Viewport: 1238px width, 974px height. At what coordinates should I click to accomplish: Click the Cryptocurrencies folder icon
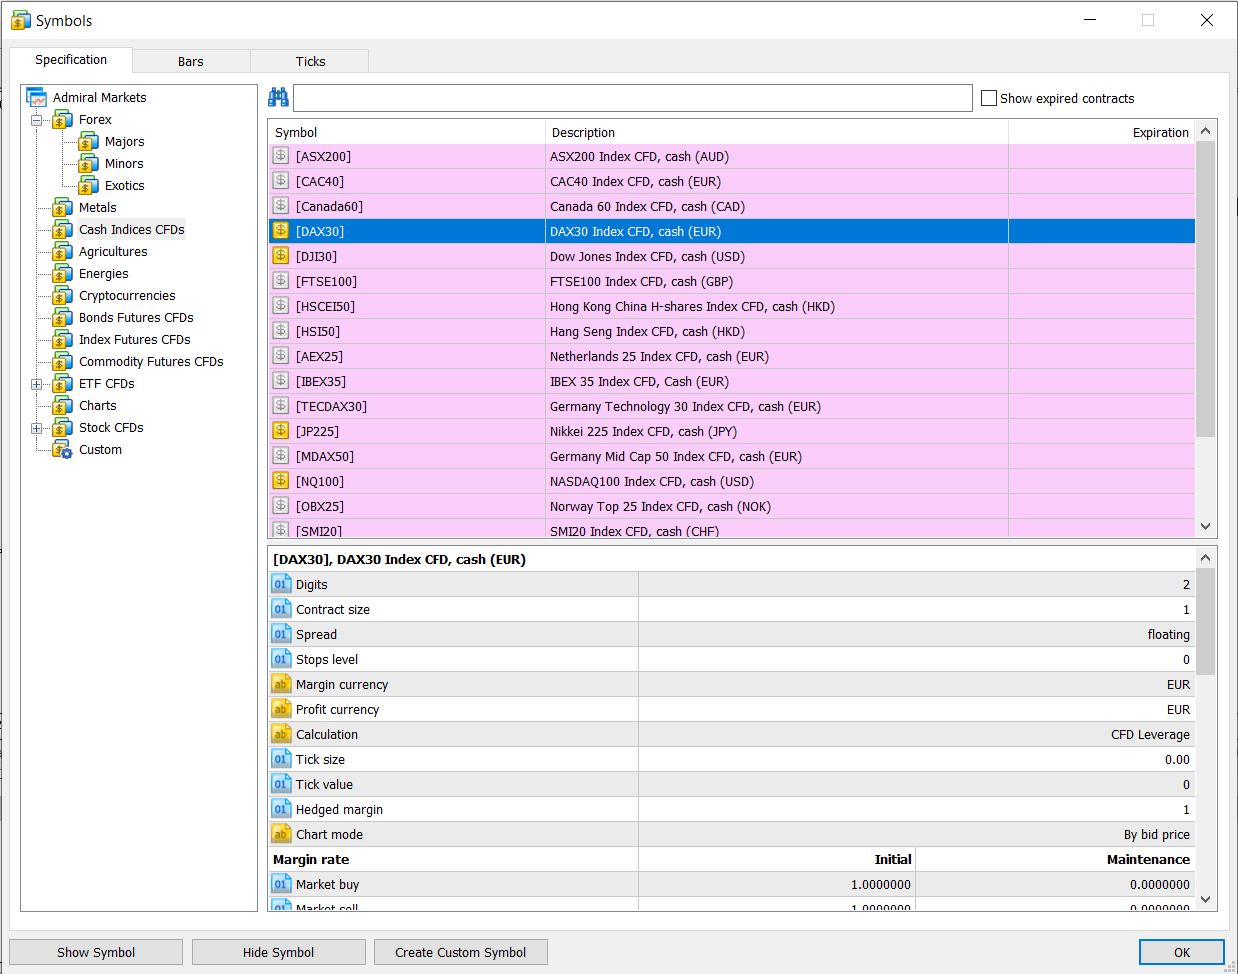pyautogui.click(x=62, y=295)
